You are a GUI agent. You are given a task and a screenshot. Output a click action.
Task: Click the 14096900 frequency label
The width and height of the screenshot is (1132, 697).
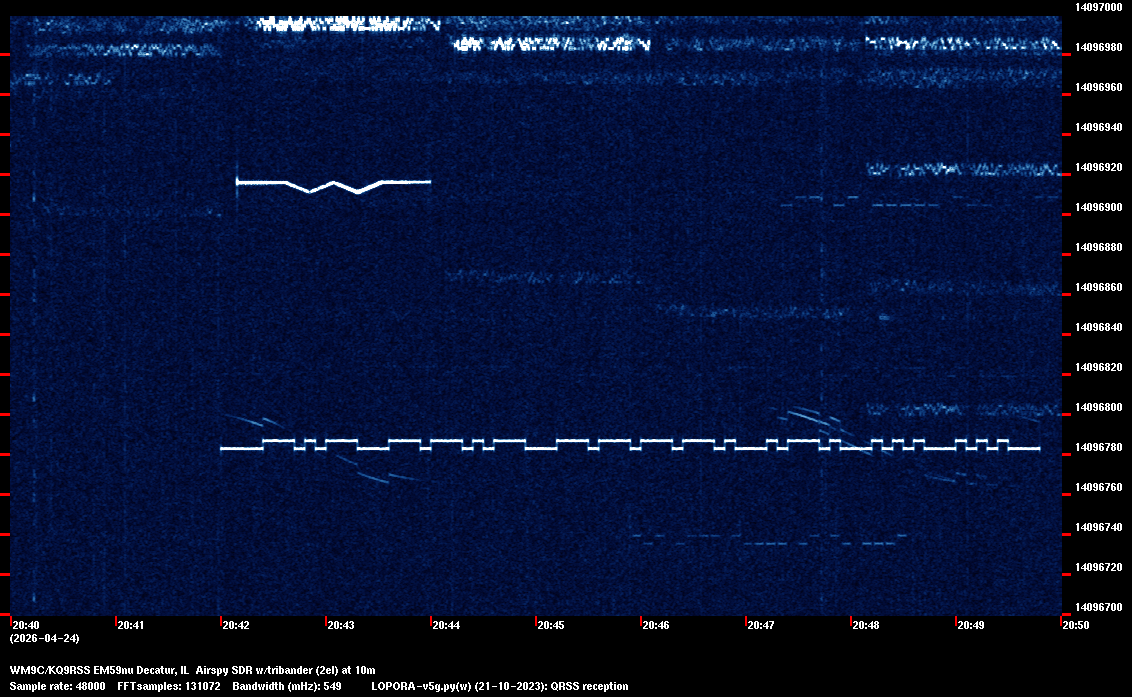pyautogui.click(x=1099, y=207)
